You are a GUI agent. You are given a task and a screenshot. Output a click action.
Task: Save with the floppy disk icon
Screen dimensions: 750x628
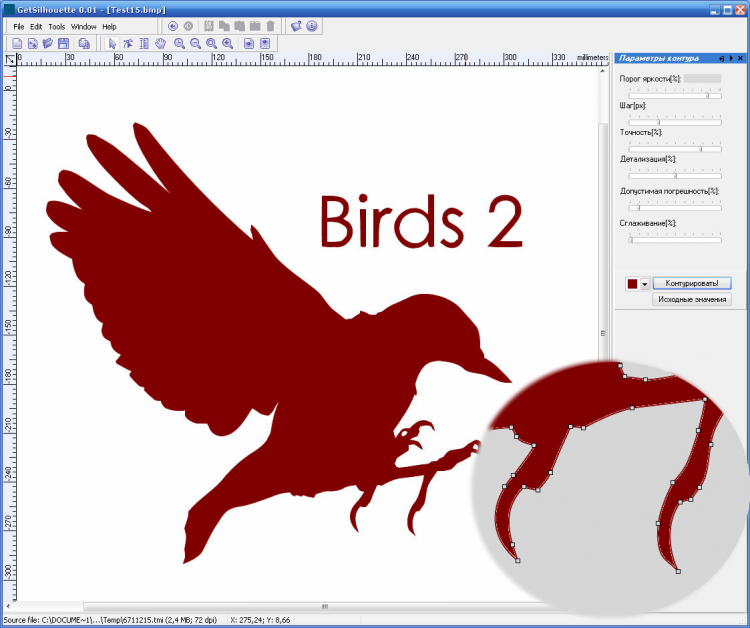(x=63, y=44)
